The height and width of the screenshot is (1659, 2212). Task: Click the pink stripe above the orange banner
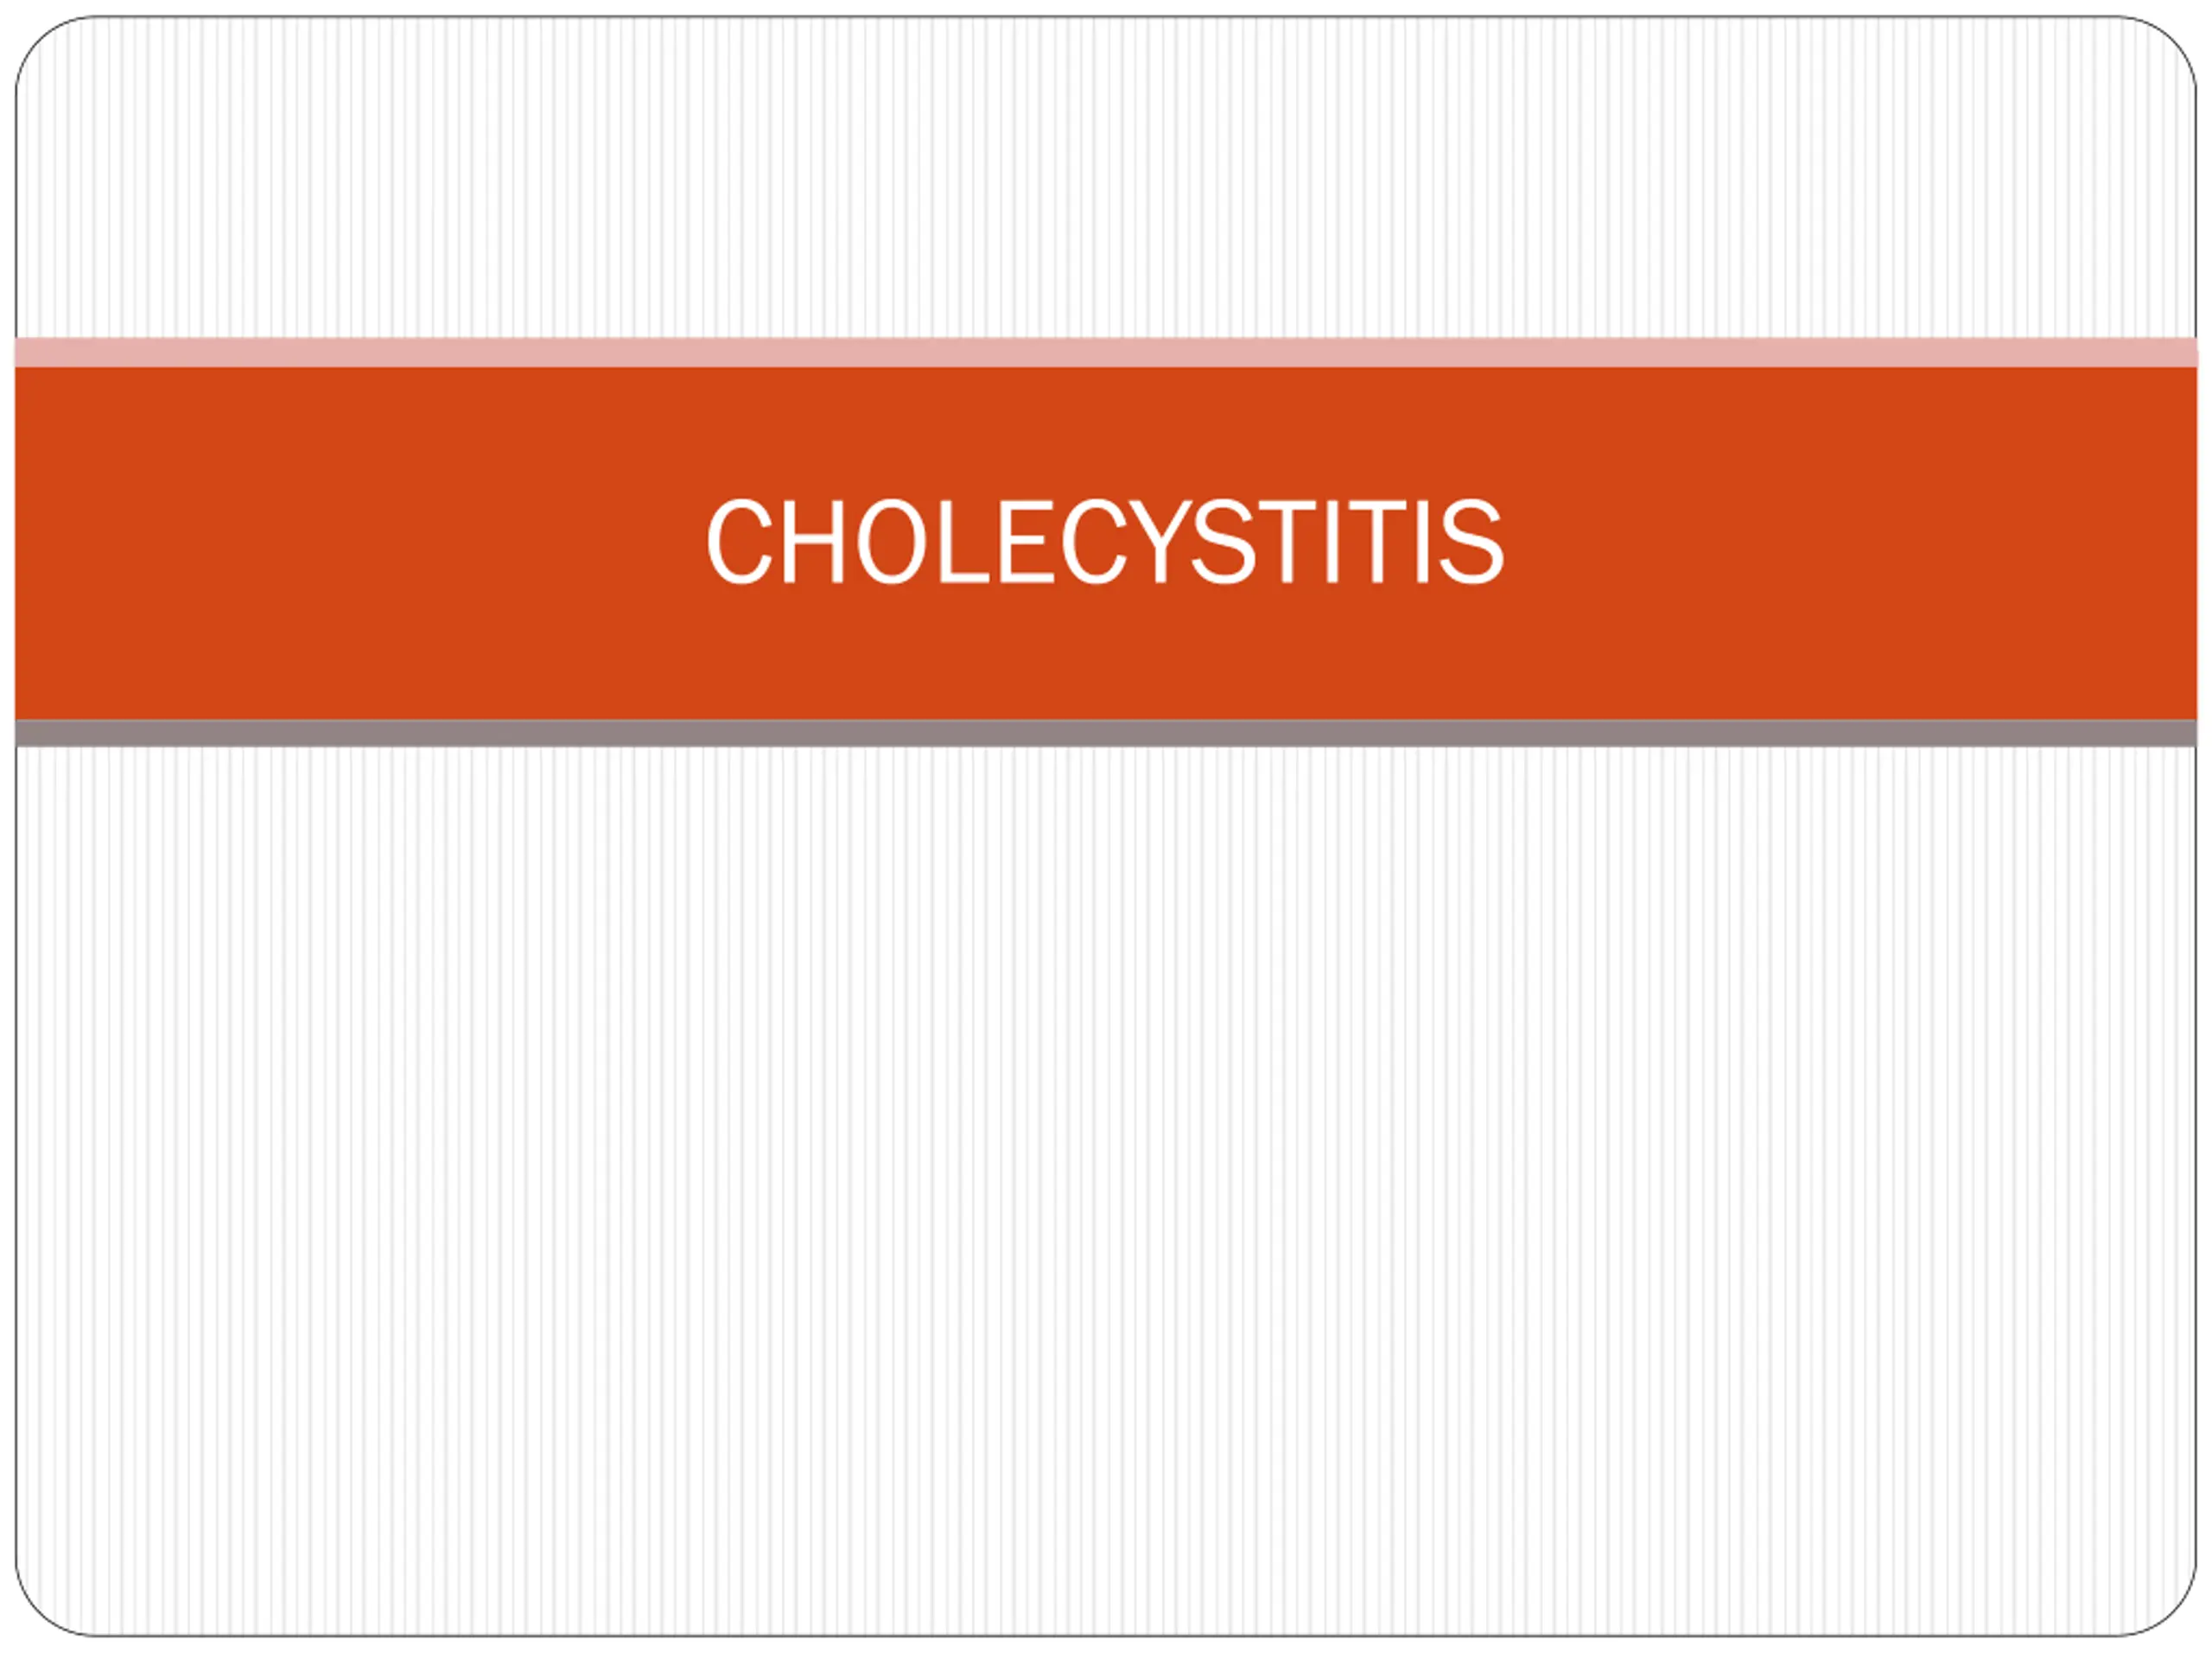point(1106,352)
